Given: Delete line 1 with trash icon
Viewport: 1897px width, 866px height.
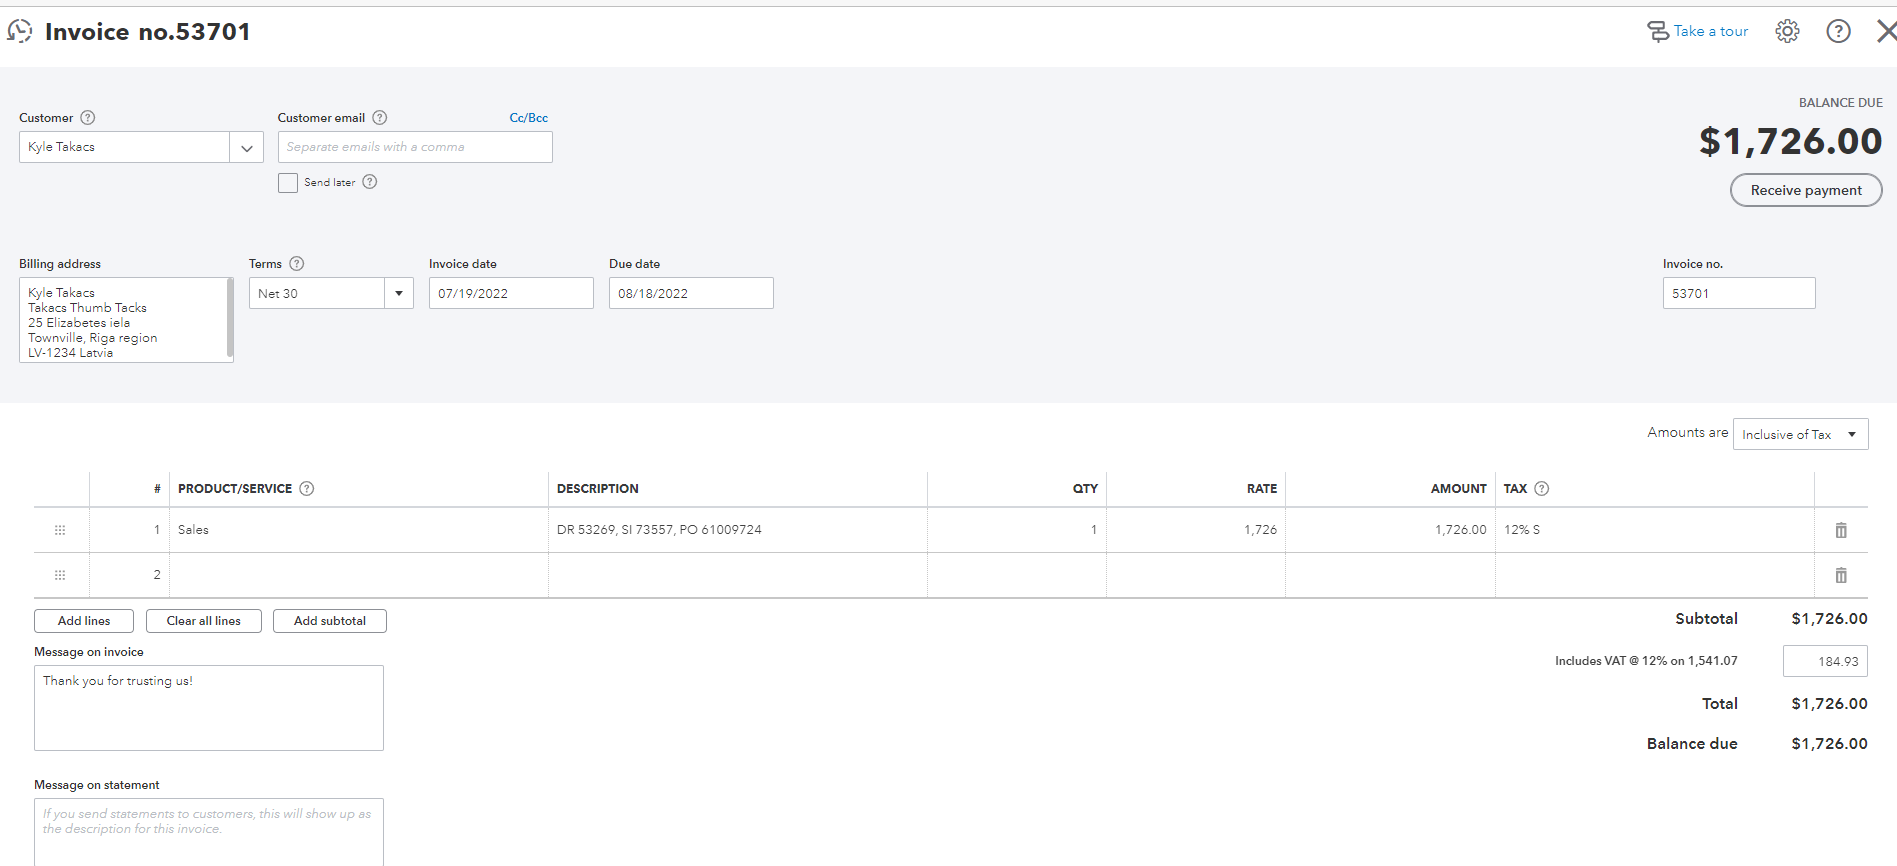Looking at the screenshot, I should 1841,530.
